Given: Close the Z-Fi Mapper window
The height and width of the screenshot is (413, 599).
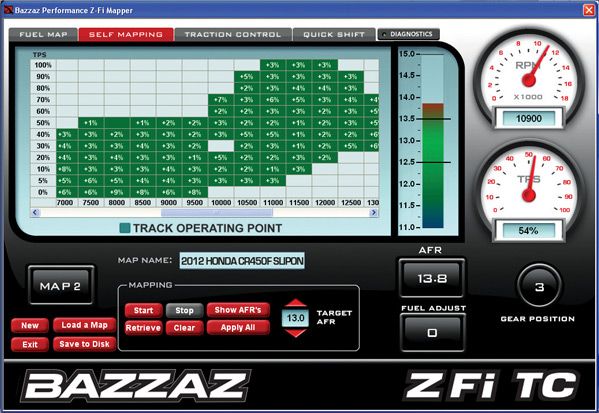Looking at the screenshot, I should (x=589, y=10).
